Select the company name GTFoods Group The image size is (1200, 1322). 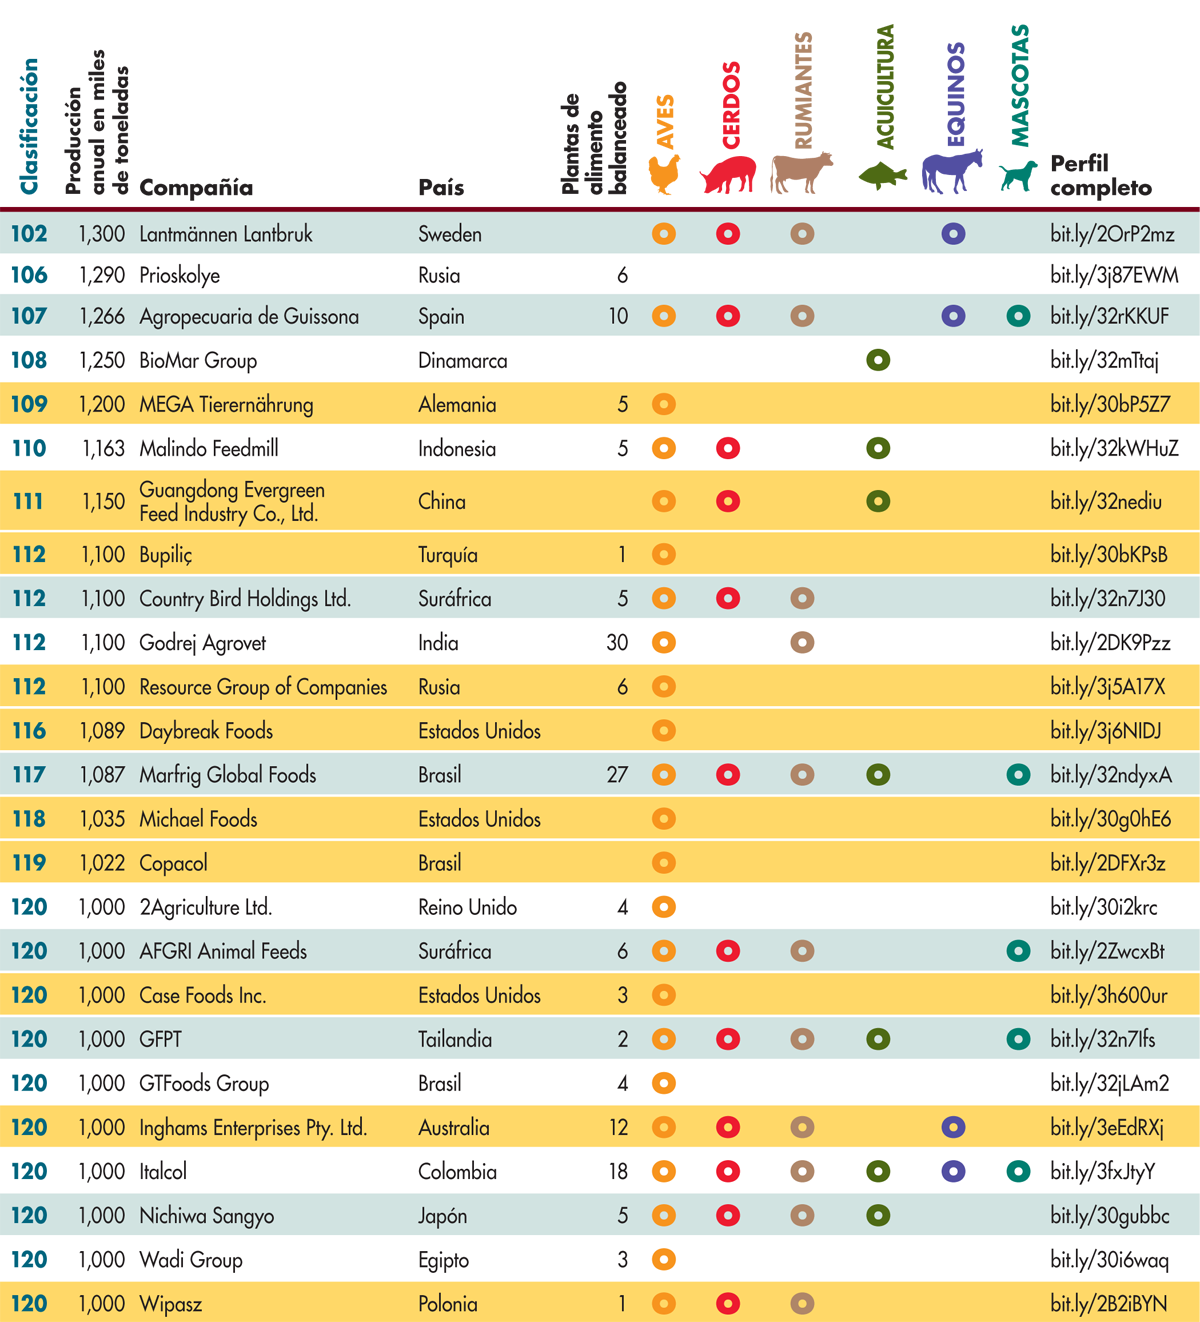point(204,1084)
